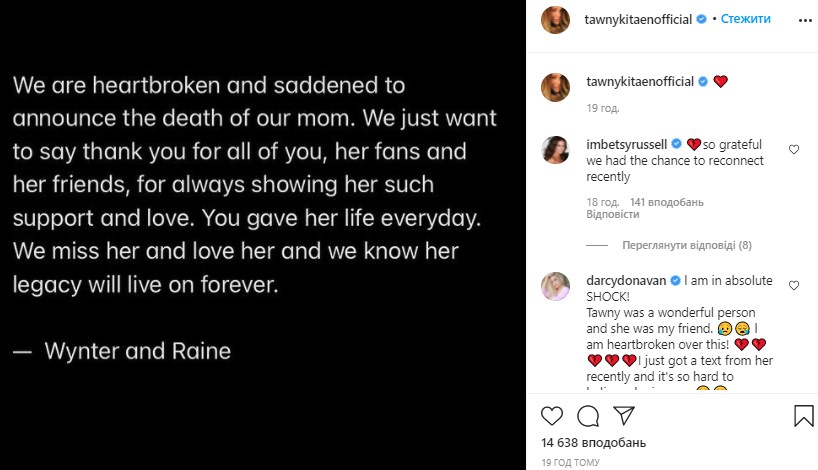Like darcydonavan's comment
The width and height of the screenshot is (818, 470).
794,286
